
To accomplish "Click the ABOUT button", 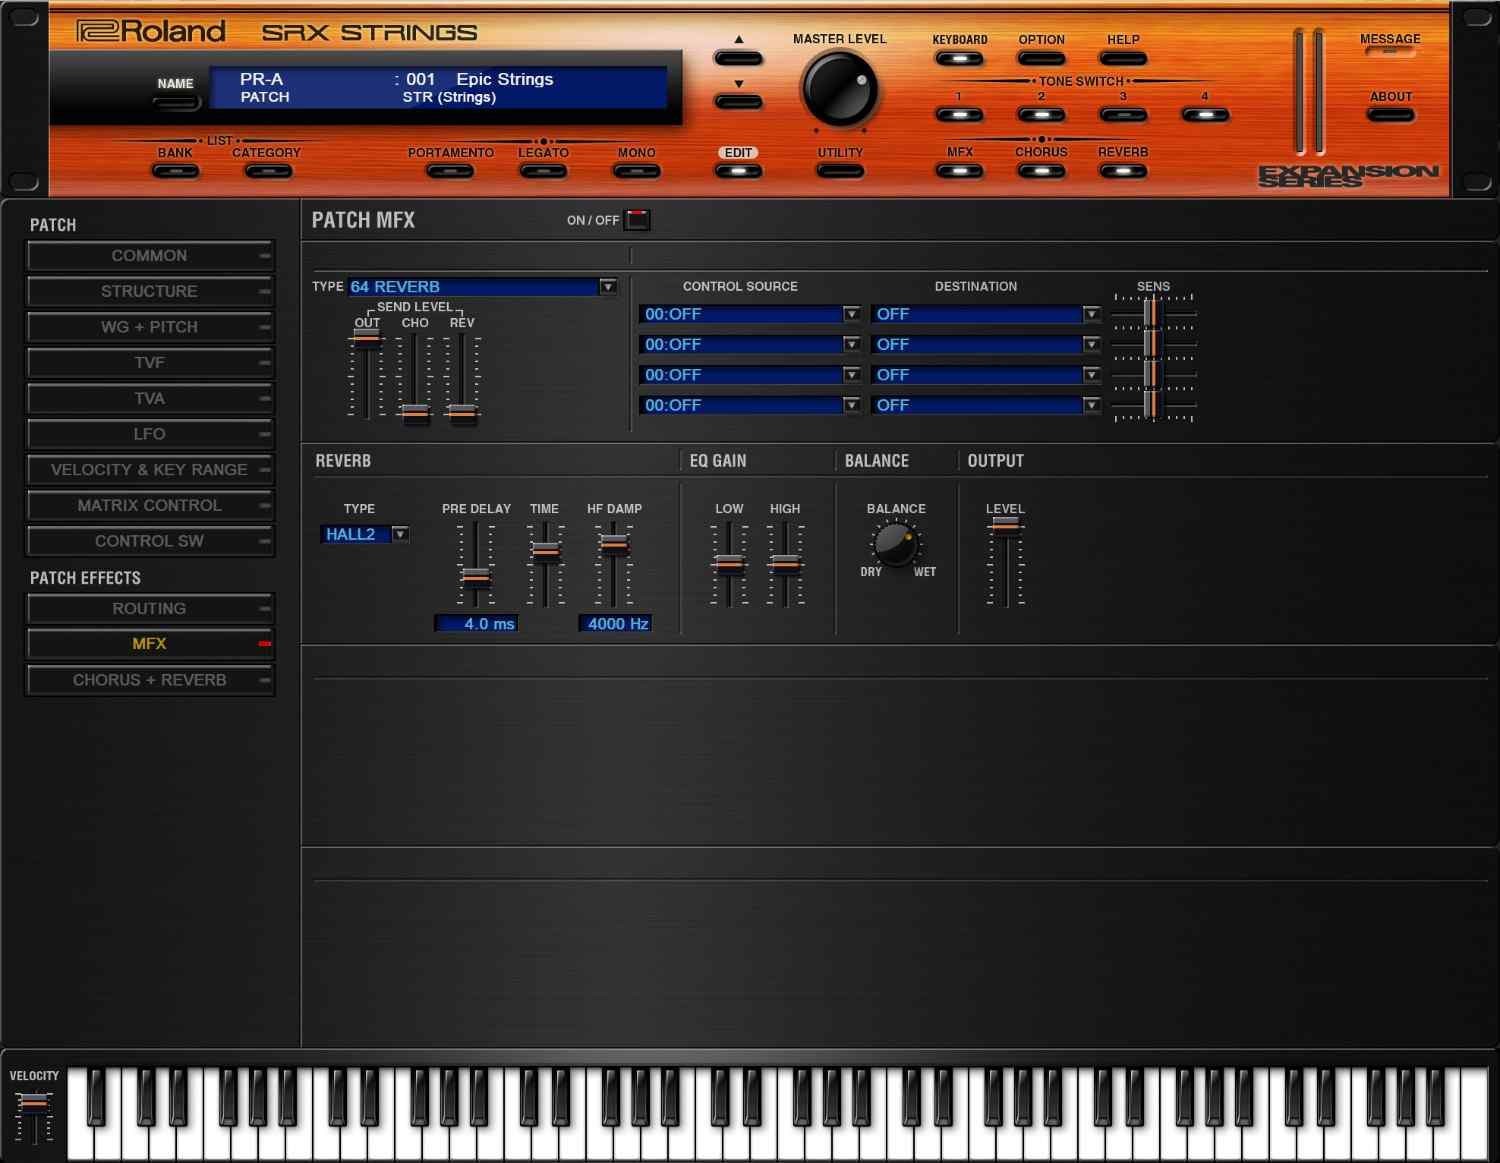I will (1390, 113).
